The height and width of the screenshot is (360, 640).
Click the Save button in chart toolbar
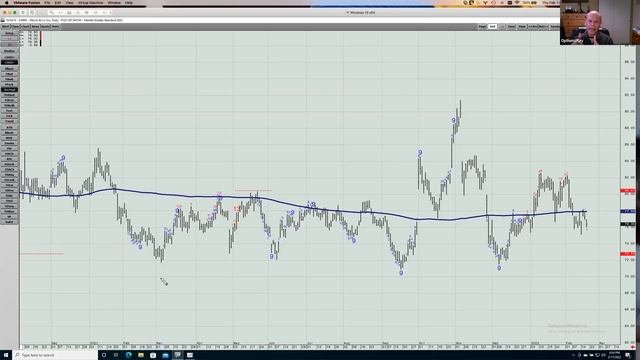pyautogui.click(x=511, y=27)
